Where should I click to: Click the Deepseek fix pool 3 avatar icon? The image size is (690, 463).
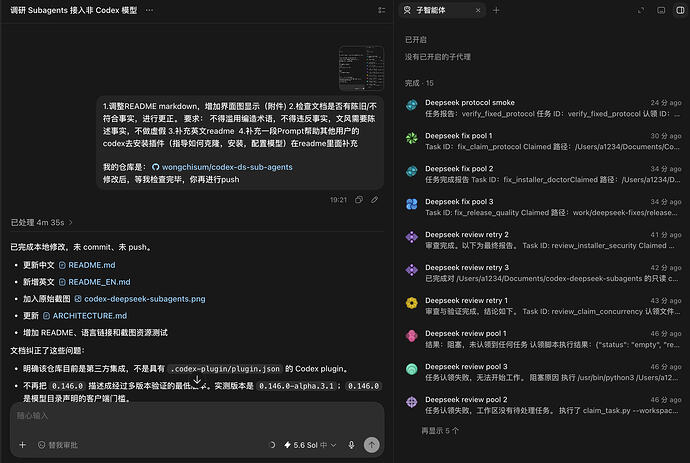pyautogui.click(x=411, y=204)
